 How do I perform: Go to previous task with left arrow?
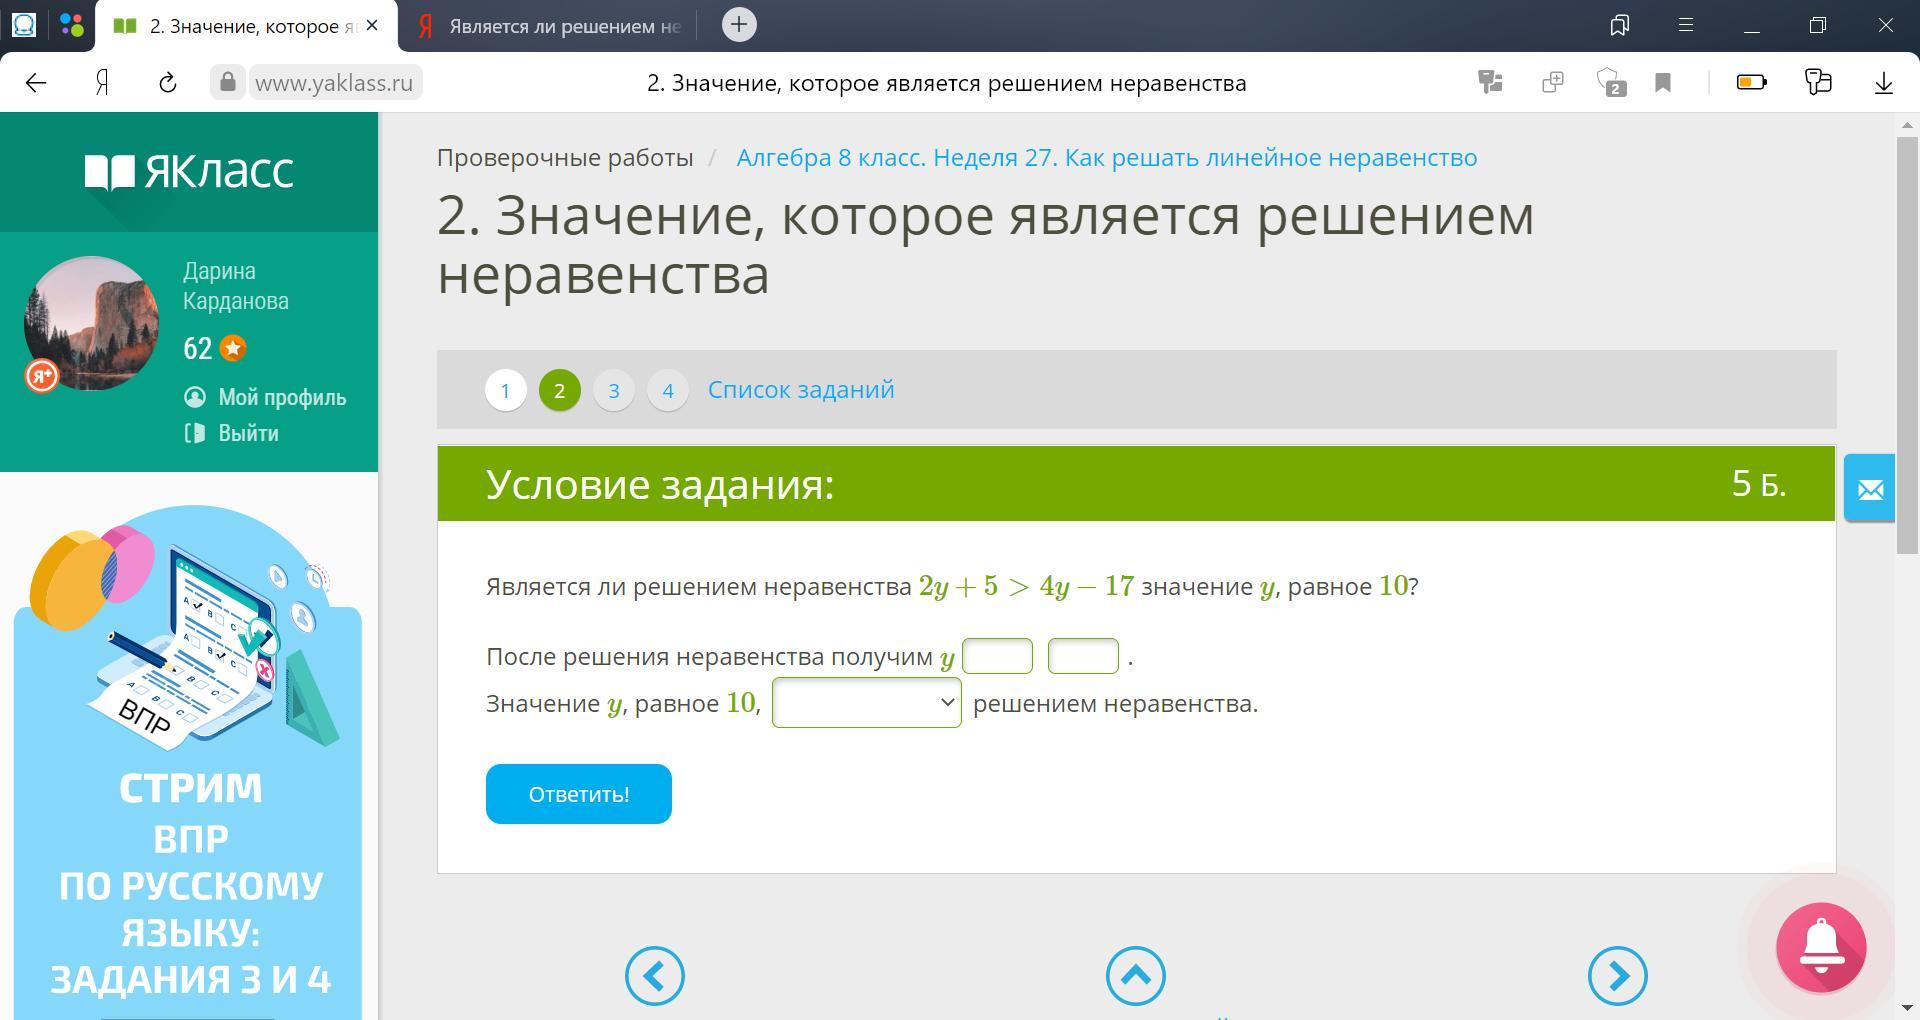tap(655, 976)
